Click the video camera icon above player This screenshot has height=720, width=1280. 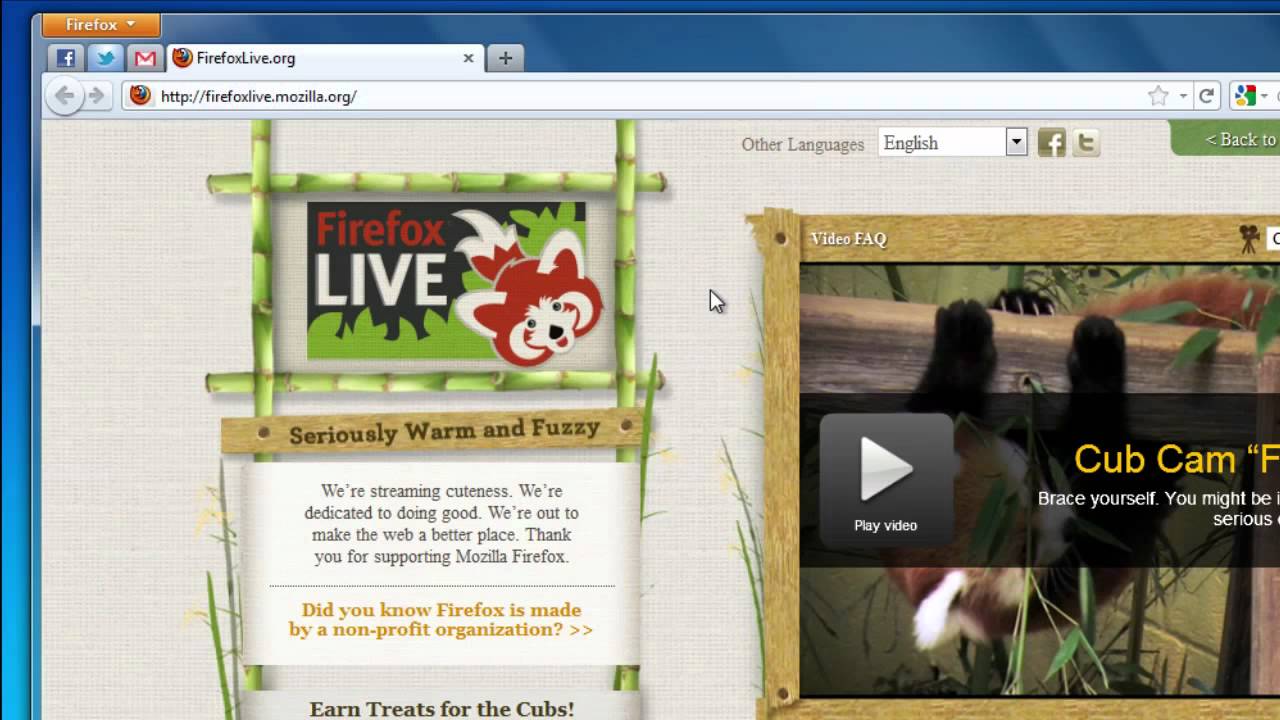tap(1249, 239)
